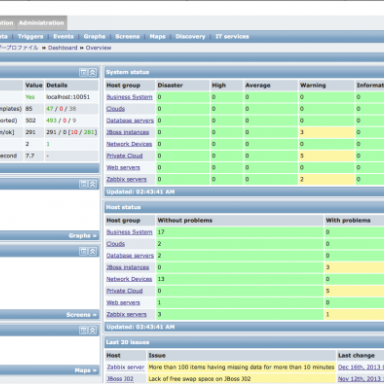
Task: Open Database servers in System status table
Action: click(130, 121)
